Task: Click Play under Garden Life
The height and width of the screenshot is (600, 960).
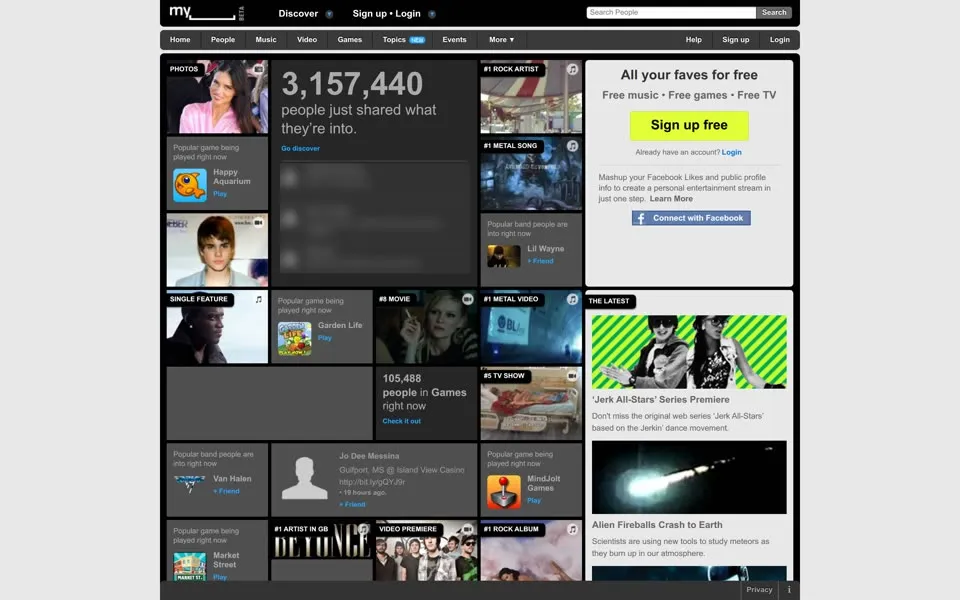Action: pos(325,338)
